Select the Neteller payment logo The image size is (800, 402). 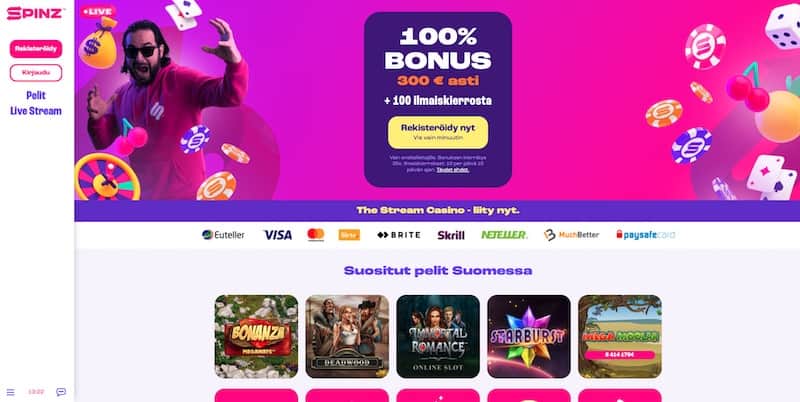click(504, 235)
